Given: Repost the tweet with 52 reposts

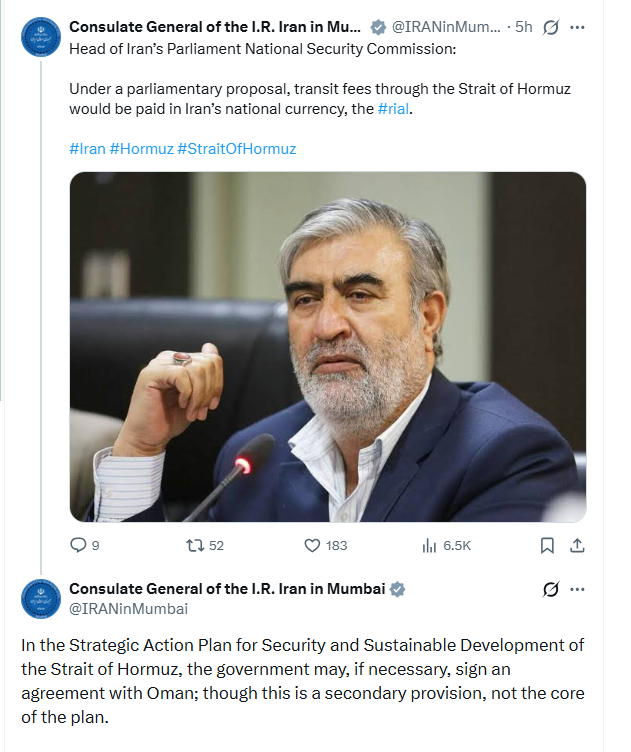Looking at the screenshot, I should tap(196, 545).
